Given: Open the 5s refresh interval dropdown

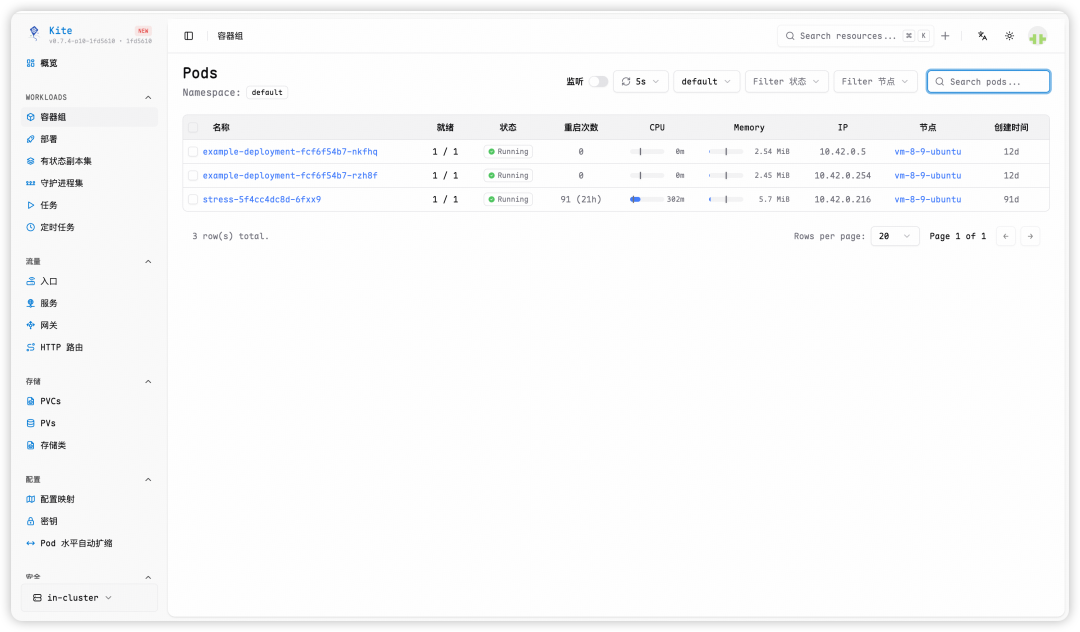Looking at the screenshot, I should tap(641, 81).
